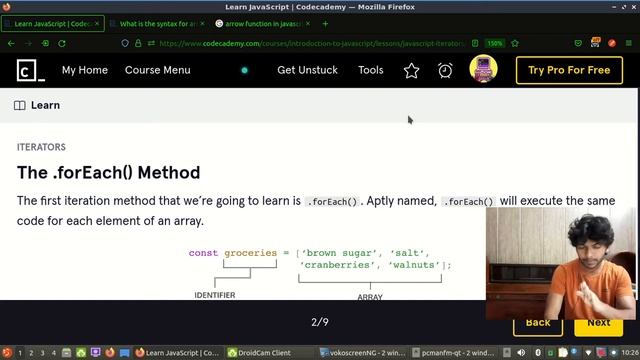Image resolution: width=640 pixels, height=360 pixels.
Task: Click the extension icon with orange badge
Action: click(596, 42)
